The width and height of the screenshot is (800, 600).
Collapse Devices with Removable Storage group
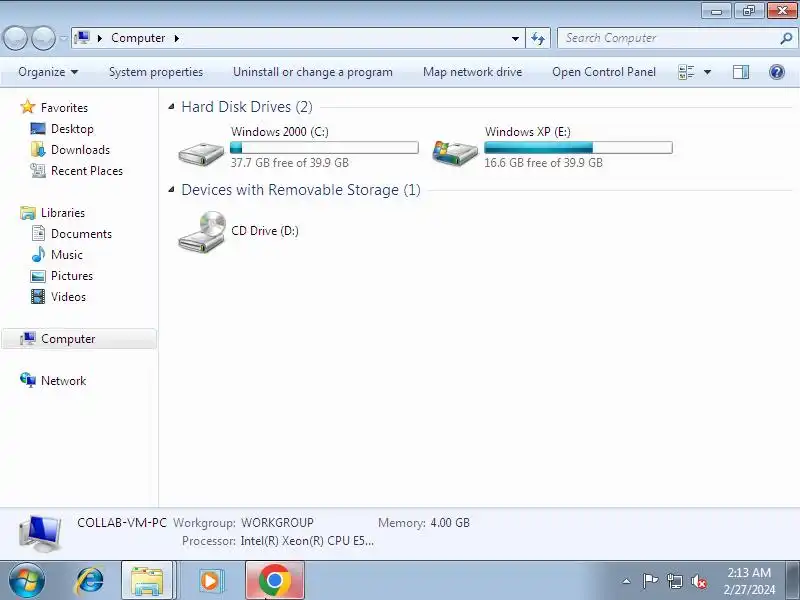[x=171, y=190]
